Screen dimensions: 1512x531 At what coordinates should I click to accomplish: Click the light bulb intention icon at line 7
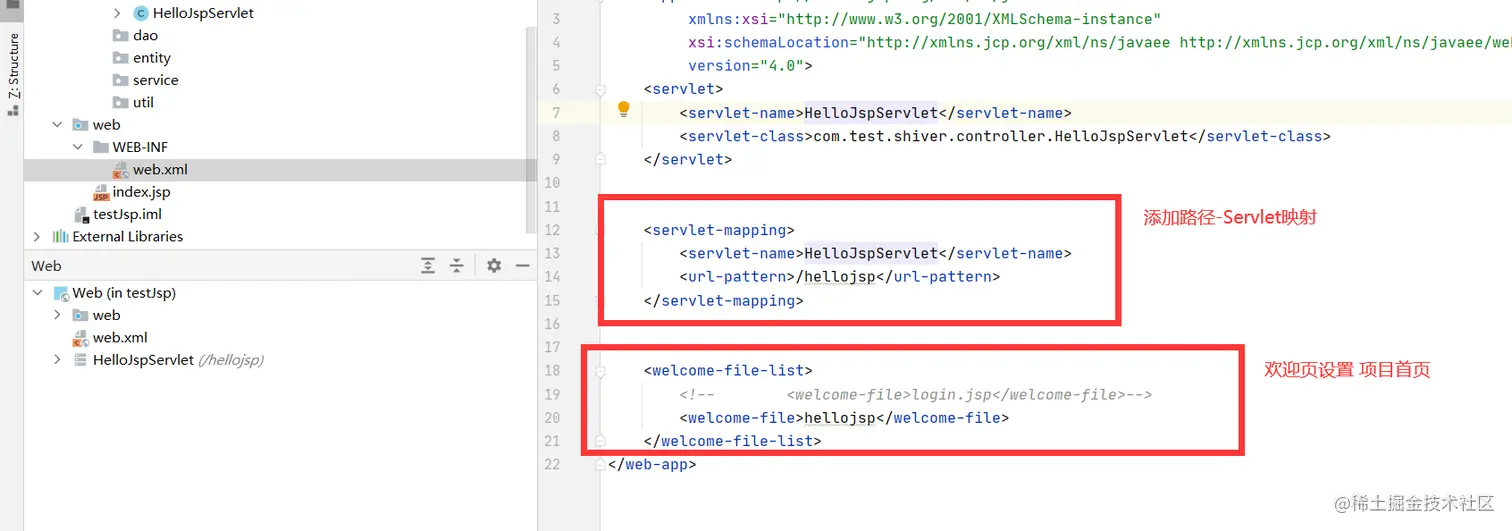point(623,108)
